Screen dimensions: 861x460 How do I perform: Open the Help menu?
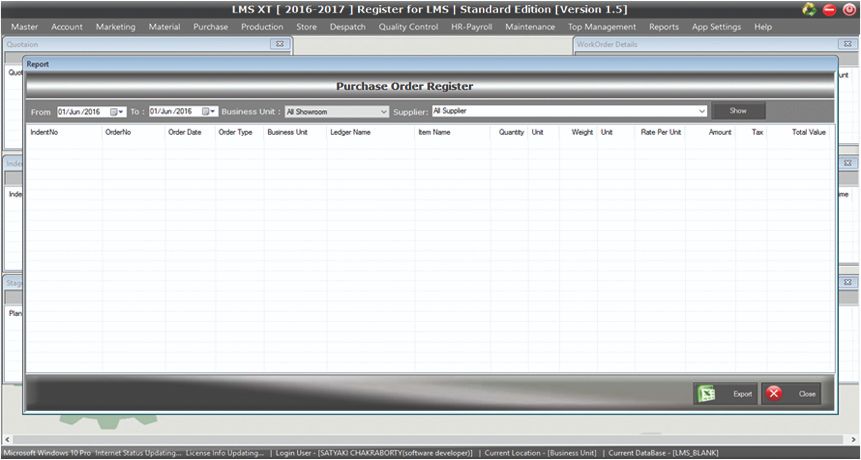pos(763,27)
